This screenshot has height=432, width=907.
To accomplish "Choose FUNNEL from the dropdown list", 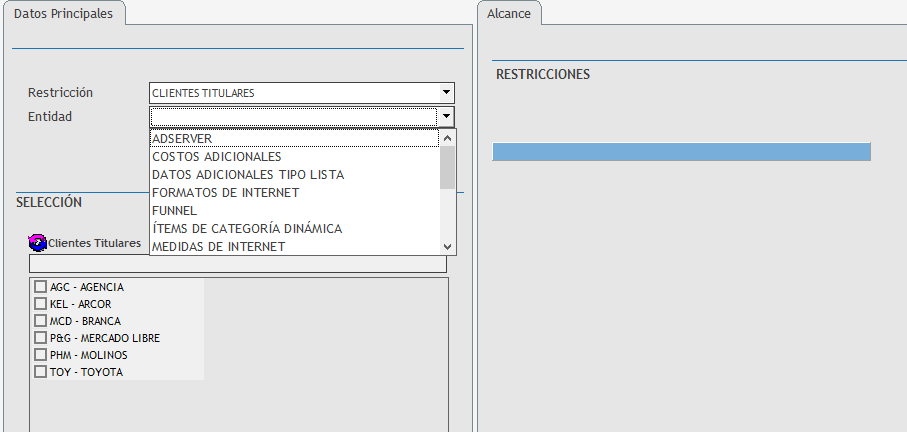I will tap(294, 211).
